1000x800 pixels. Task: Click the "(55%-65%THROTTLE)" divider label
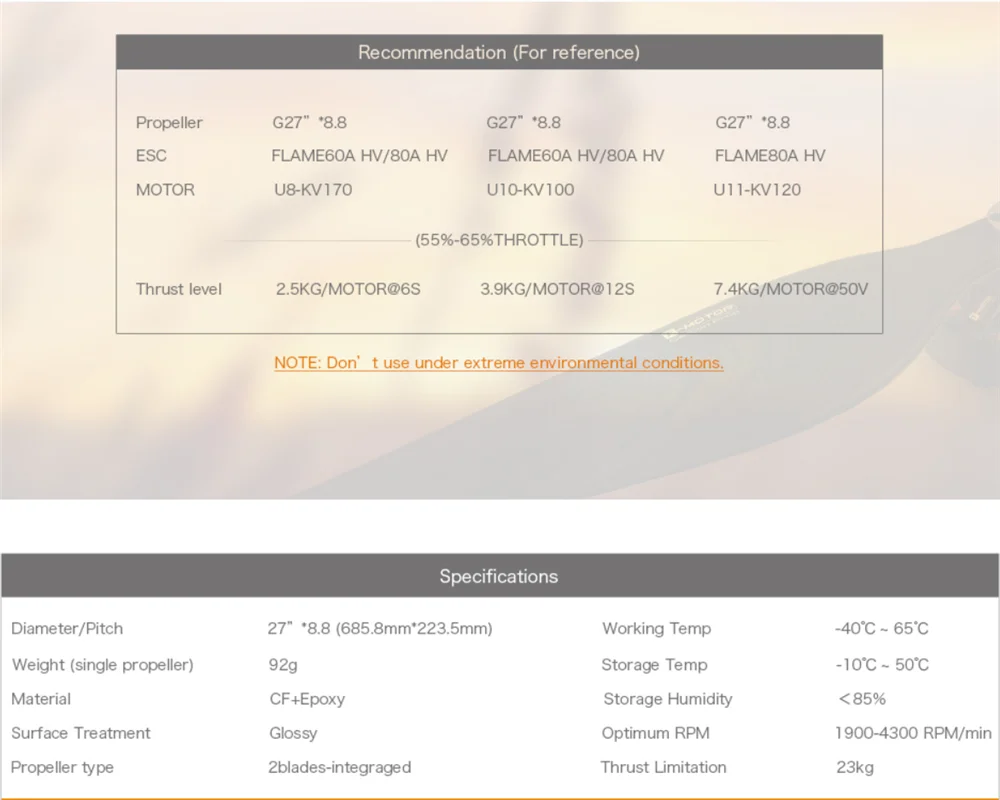[499, 240]
